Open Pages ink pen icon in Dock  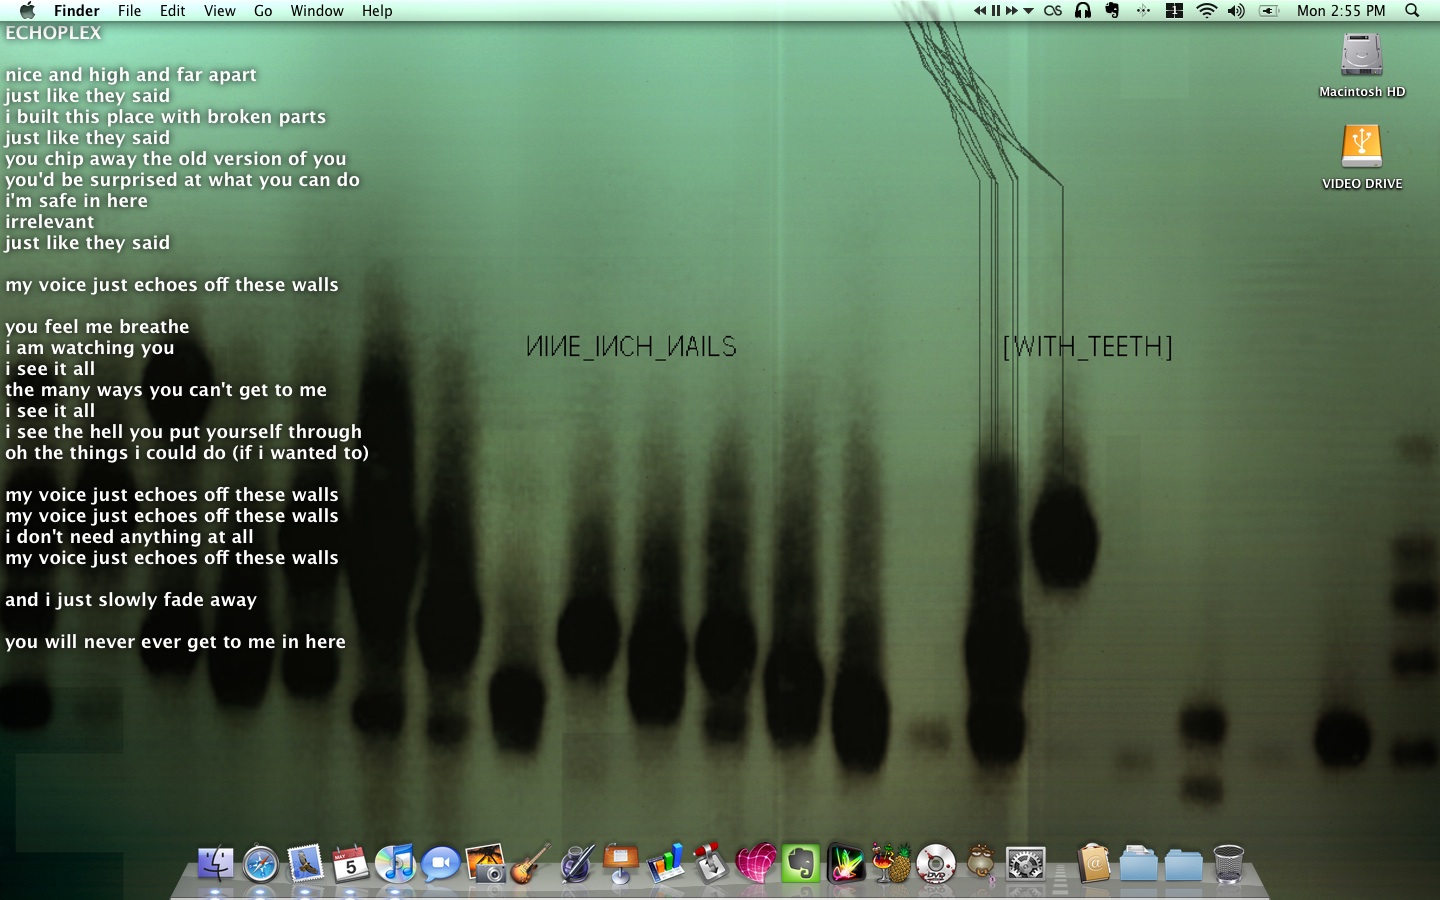[x=576, y=863]
